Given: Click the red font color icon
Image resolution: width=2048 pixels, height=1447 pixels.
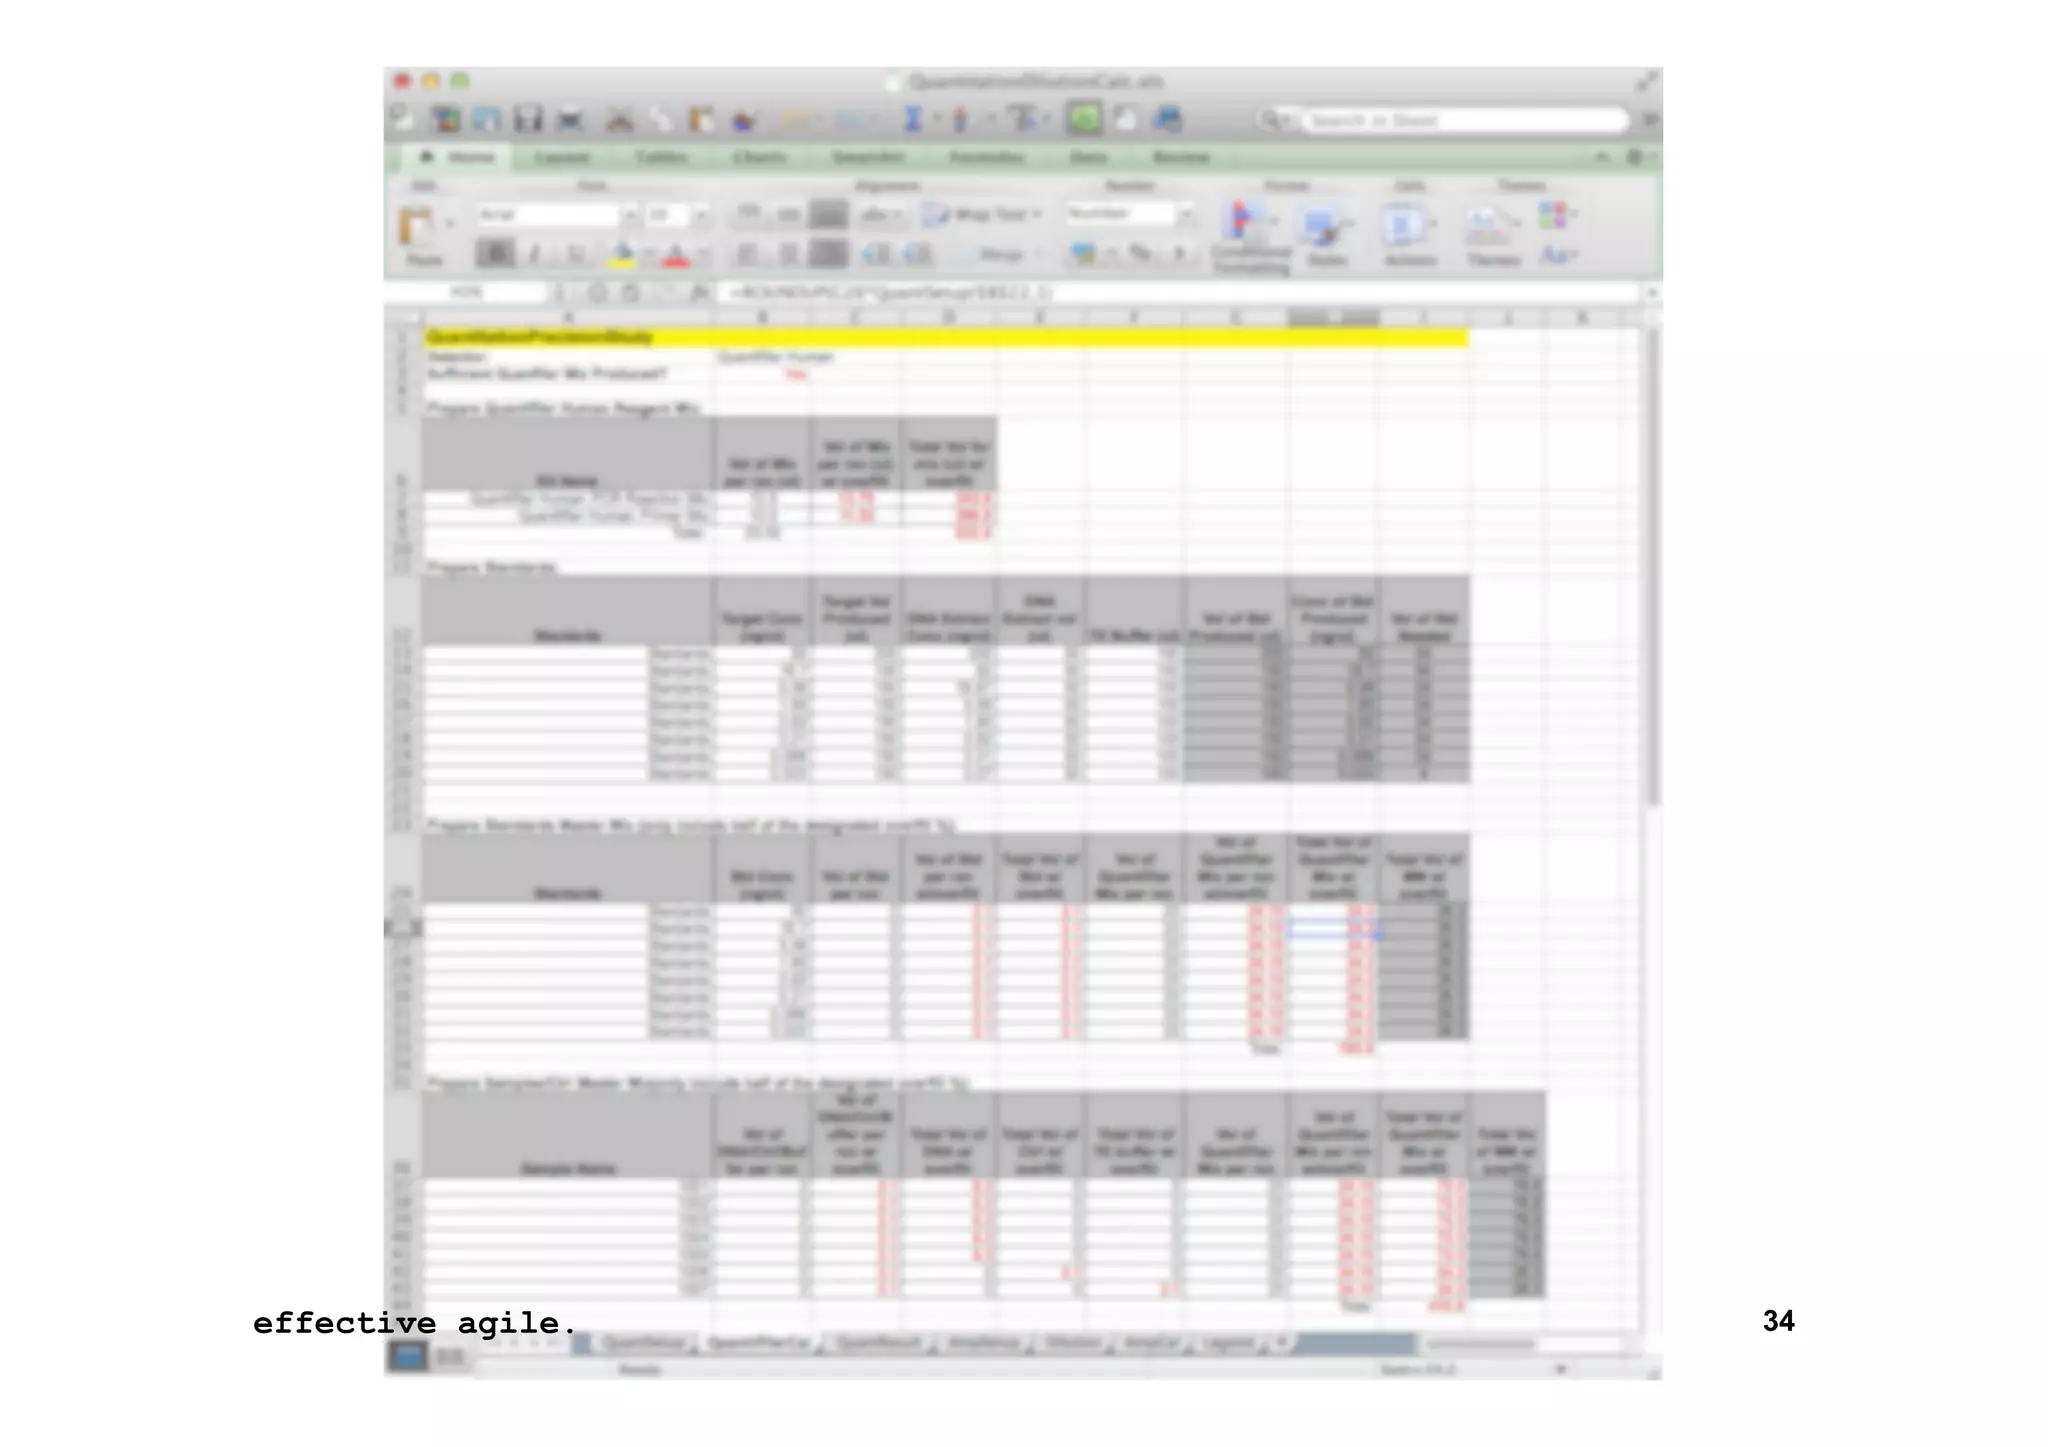Looking at the screenshot, I should coord(676,255).
